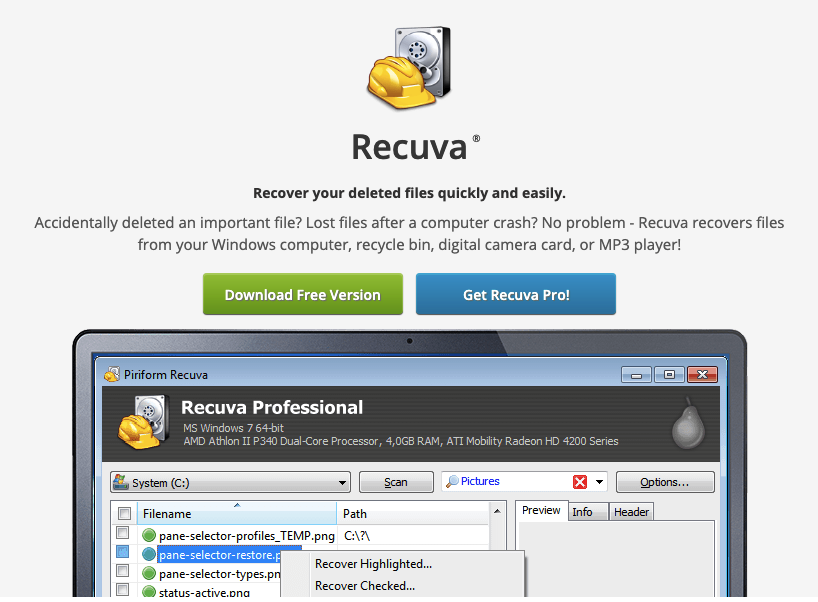Open the System (C:) drive dropdown

[230, 482]
